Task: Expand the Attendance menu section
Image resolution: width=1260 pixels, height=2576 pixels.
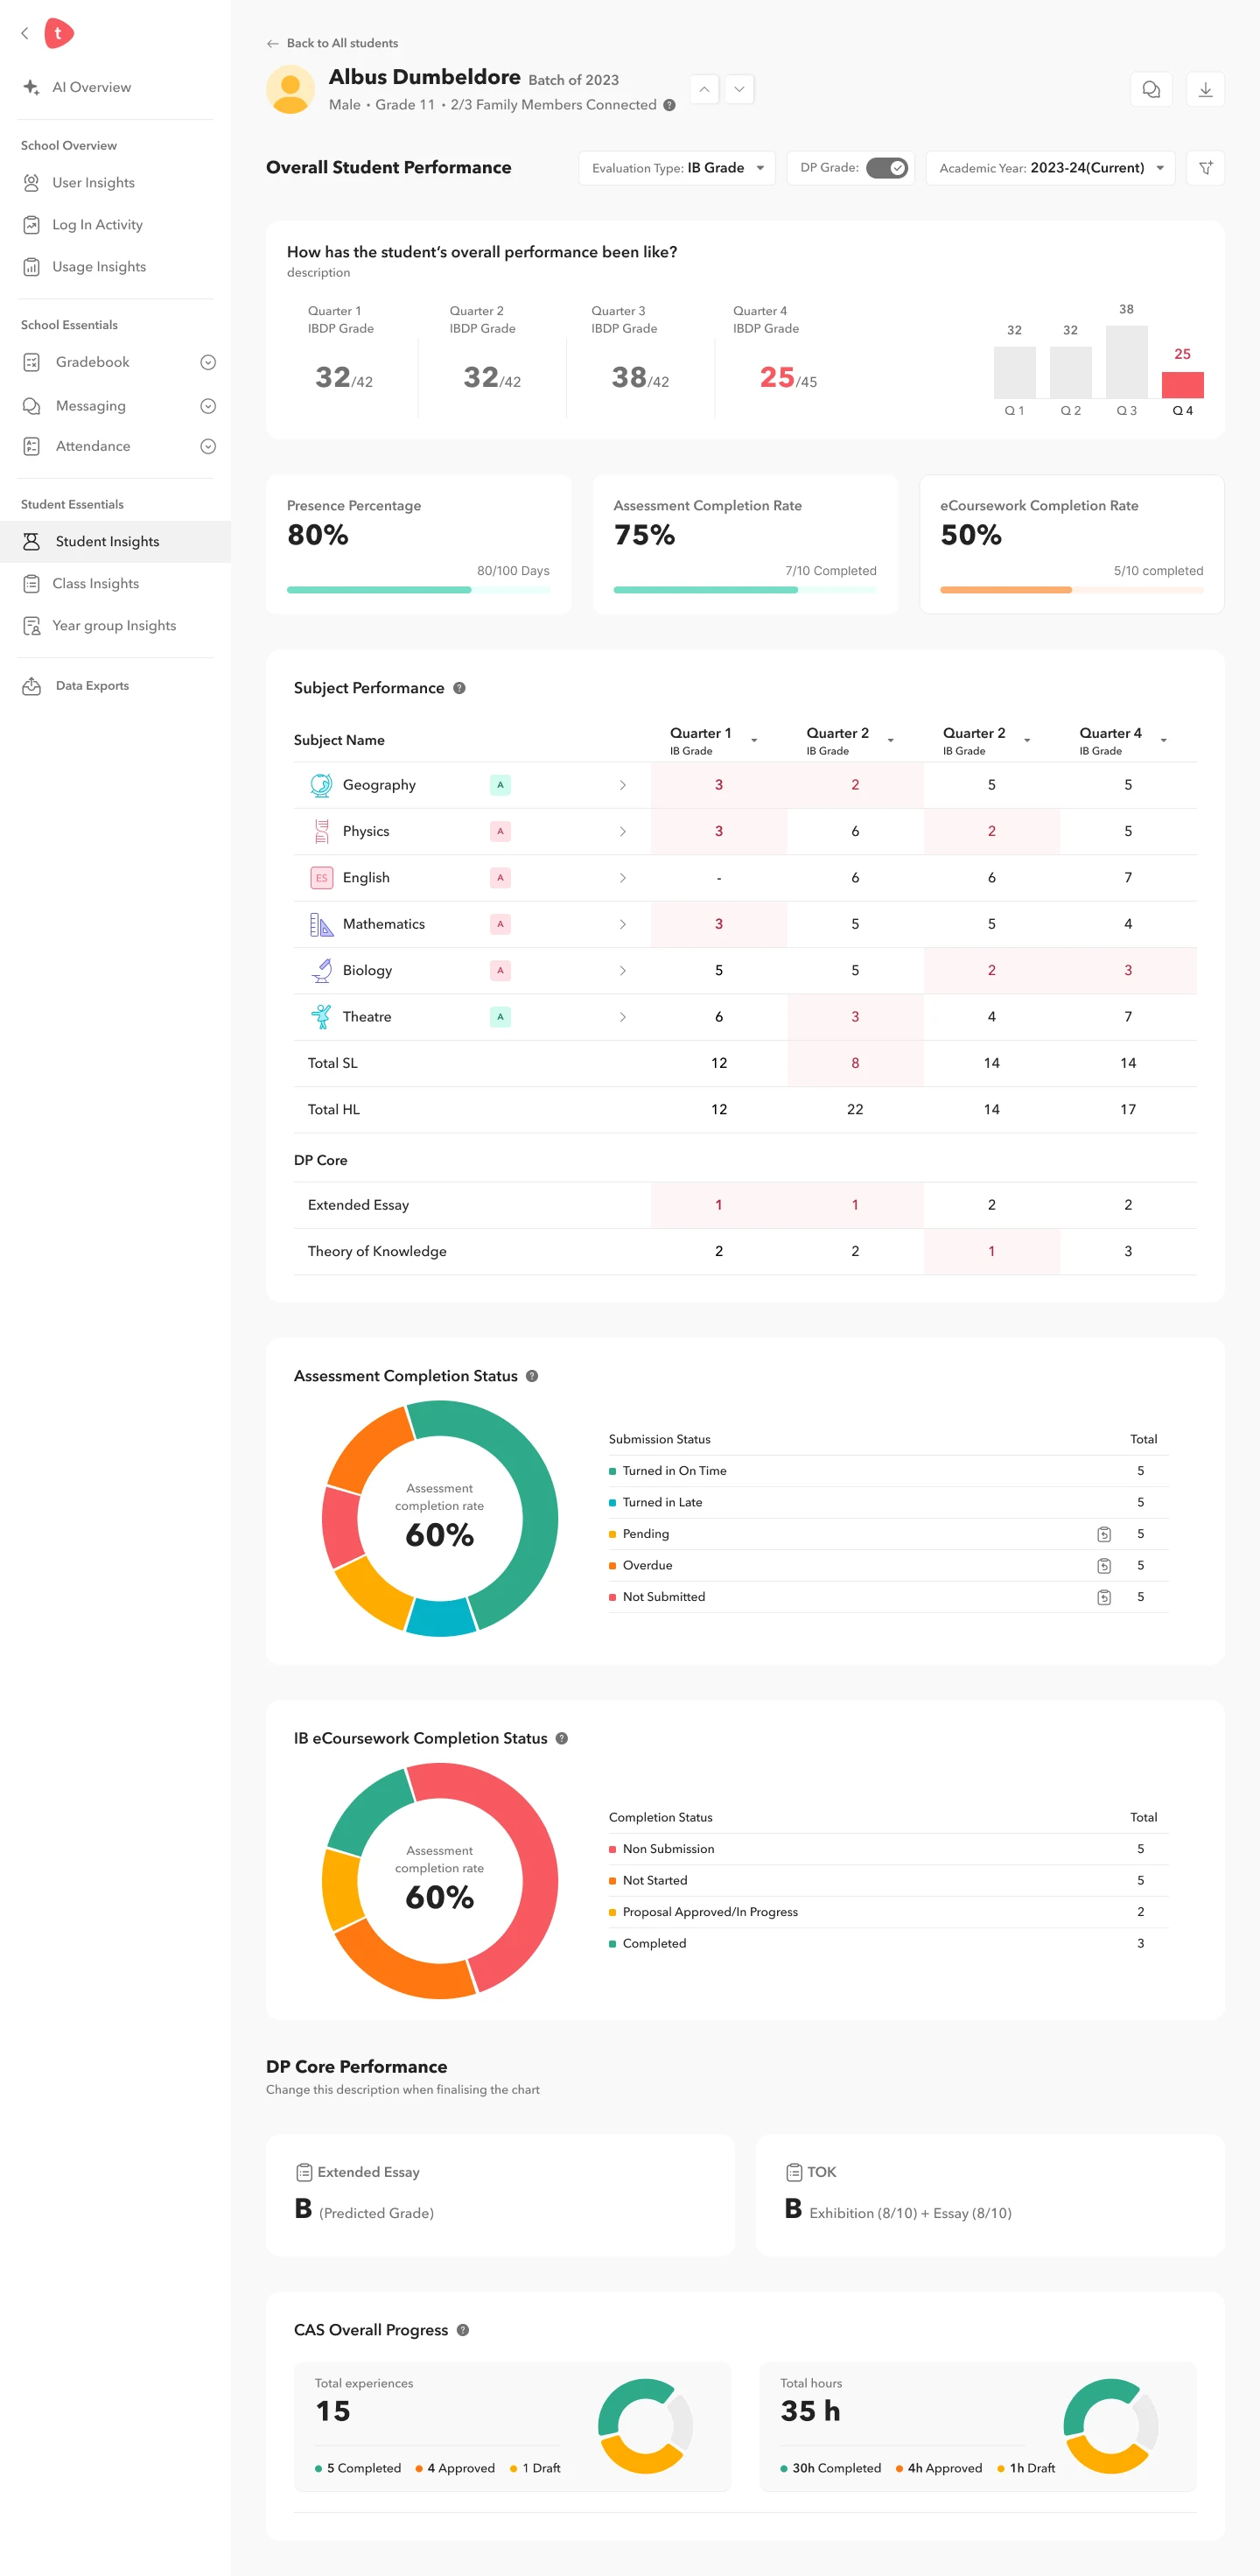Action: 208,446
